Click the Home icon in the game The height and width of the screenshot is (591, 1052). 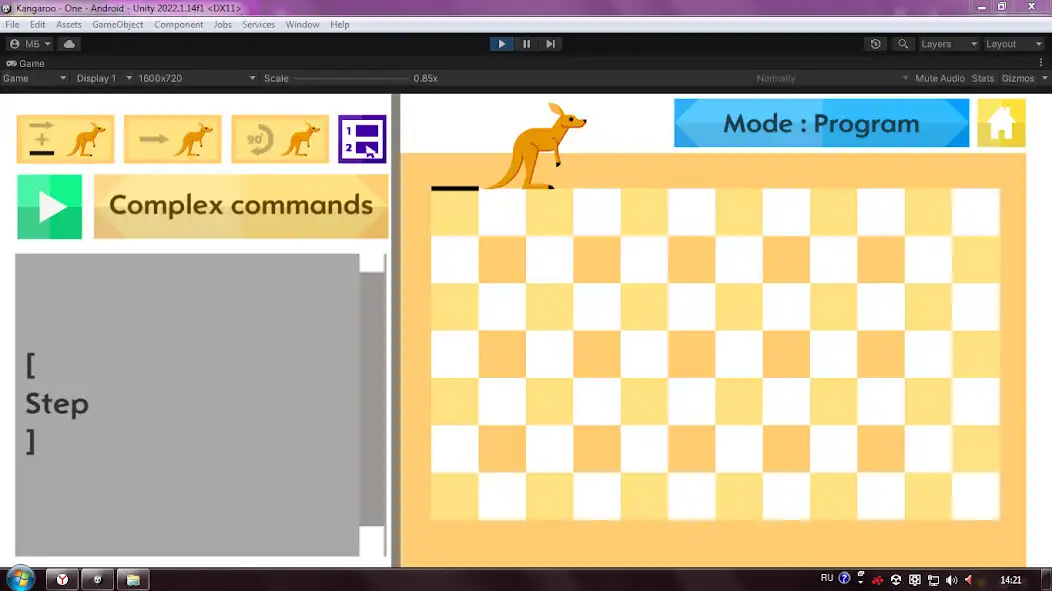tap(1001, 122)
